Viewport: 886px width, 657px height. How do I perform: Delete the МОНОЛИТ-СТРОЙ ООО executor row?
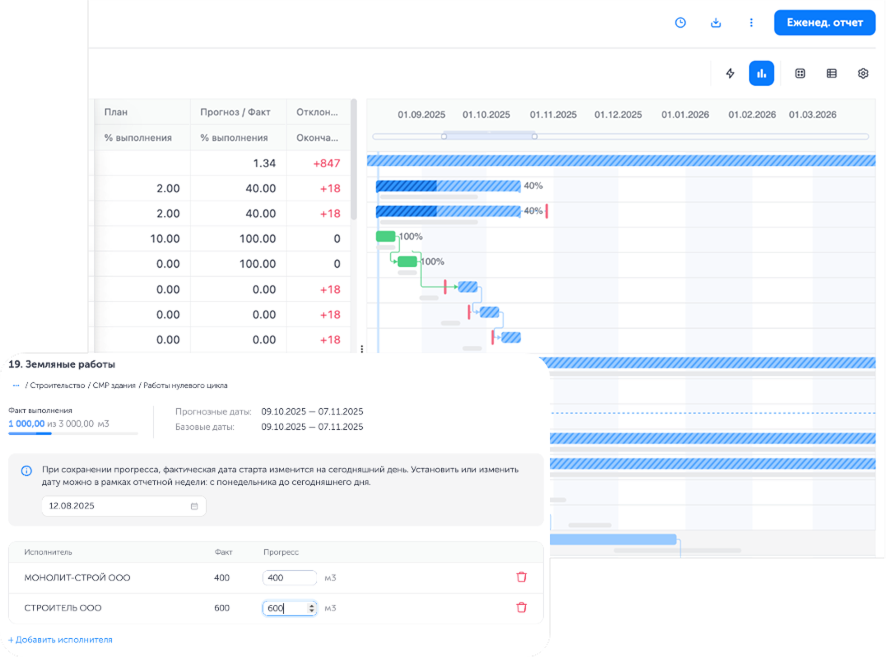(521, 577)
